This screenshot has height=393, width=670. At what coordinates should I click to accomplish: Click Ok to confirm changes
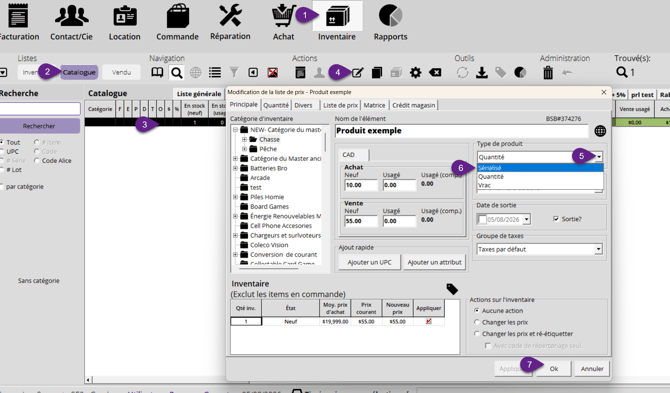click(554, 369)
